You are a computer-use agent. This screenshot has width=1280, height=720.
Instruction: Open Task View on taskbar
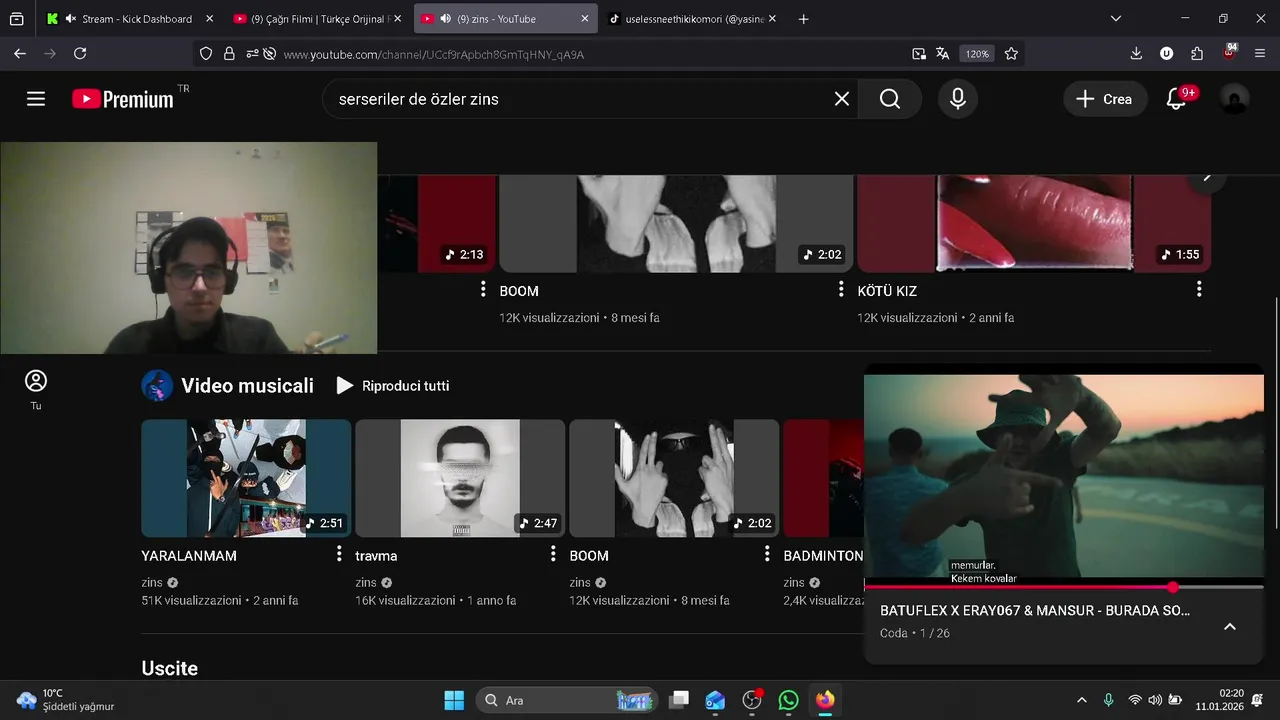[x=679, y=700]
